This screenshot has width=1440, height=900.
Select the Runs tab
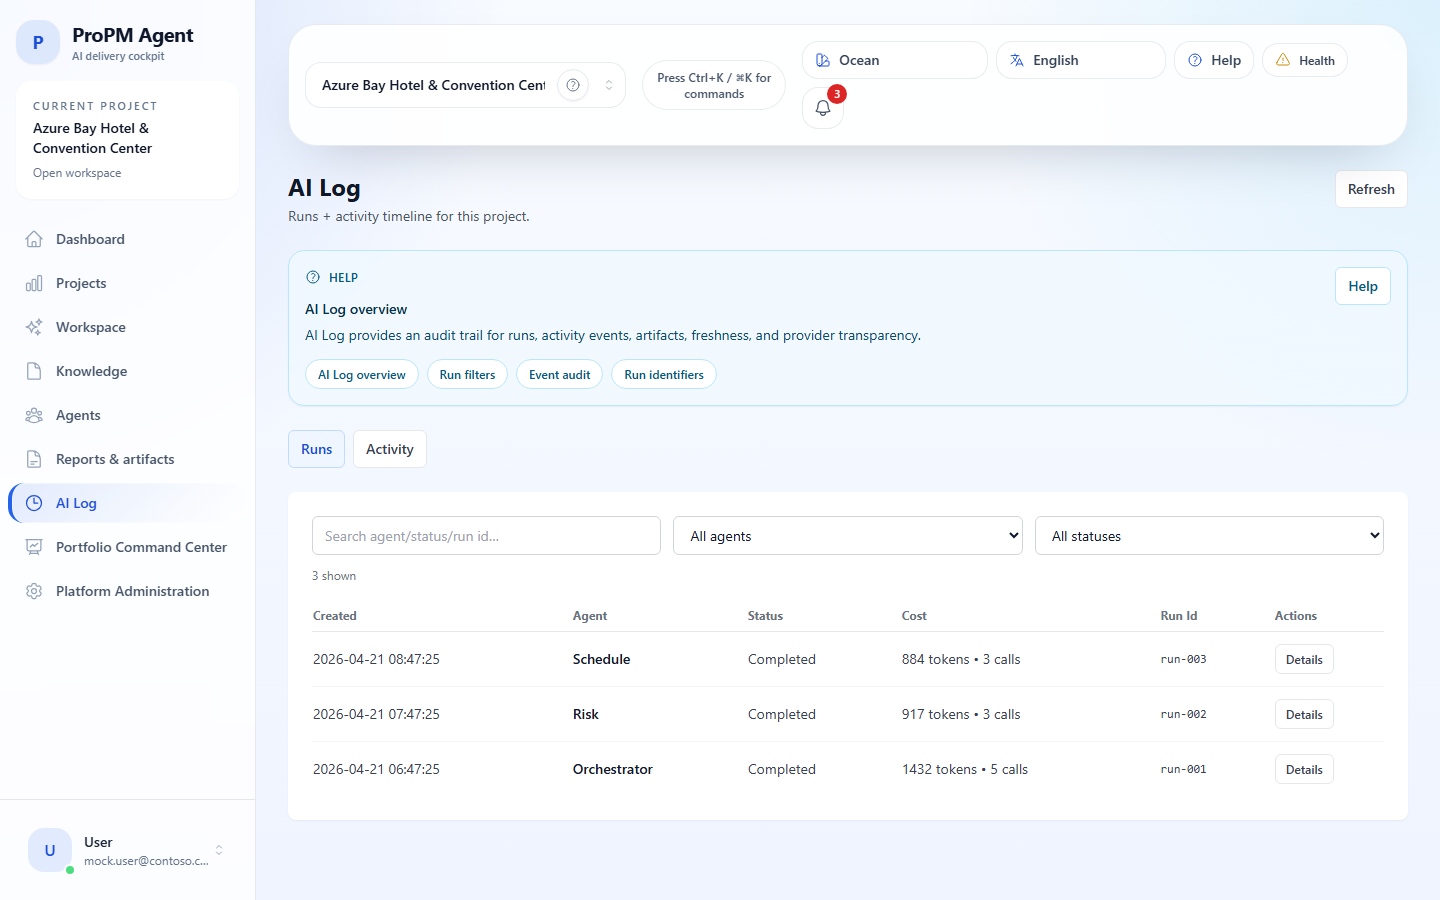(316, 449)
